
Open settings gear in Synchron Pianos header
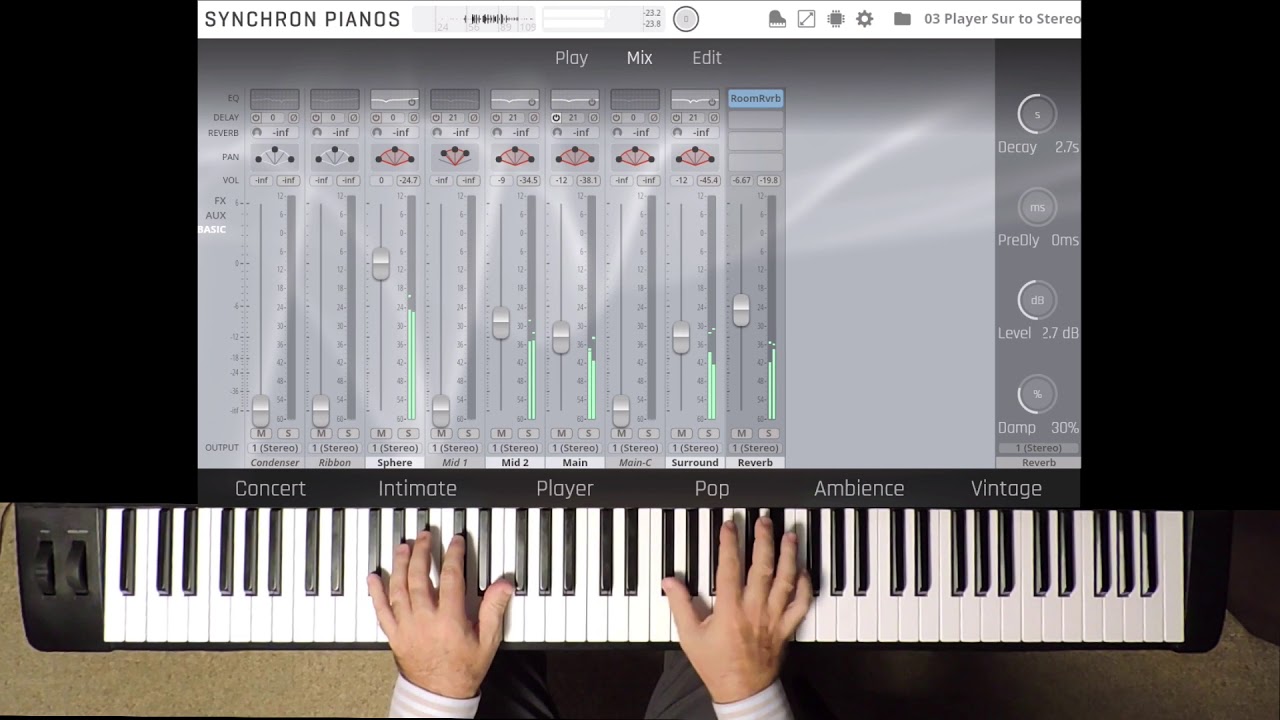click(x=865, y=19)
